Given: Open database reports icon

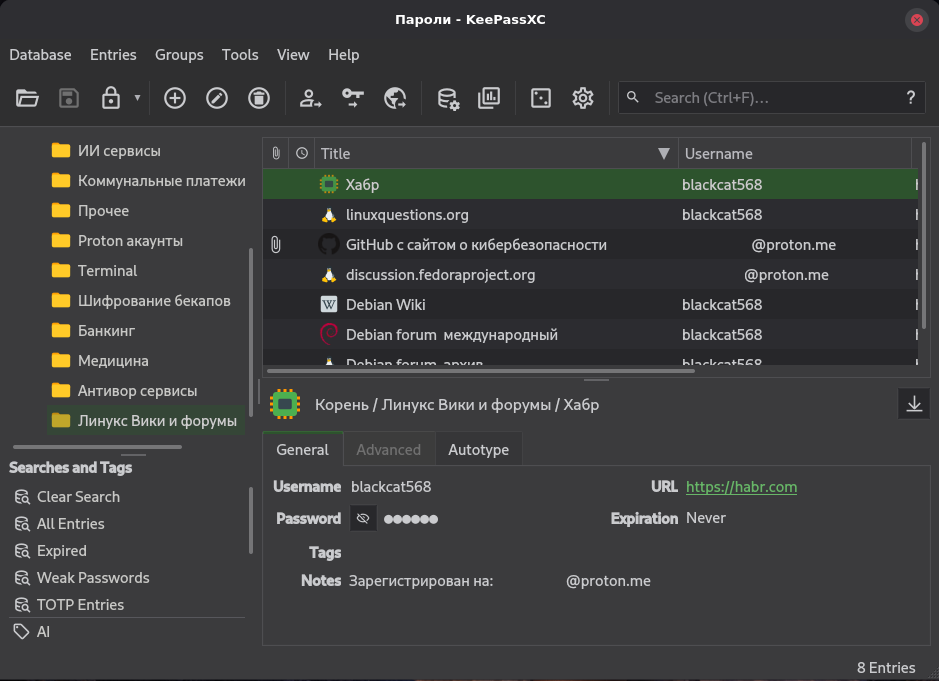Looking at the screenshot, I should tap(489, 98).
